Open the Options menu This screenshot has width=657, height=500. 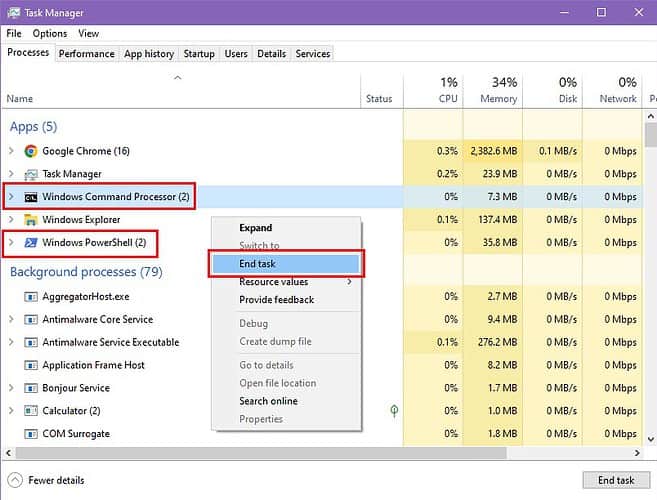pyautogui.click(x=50, y=34)
